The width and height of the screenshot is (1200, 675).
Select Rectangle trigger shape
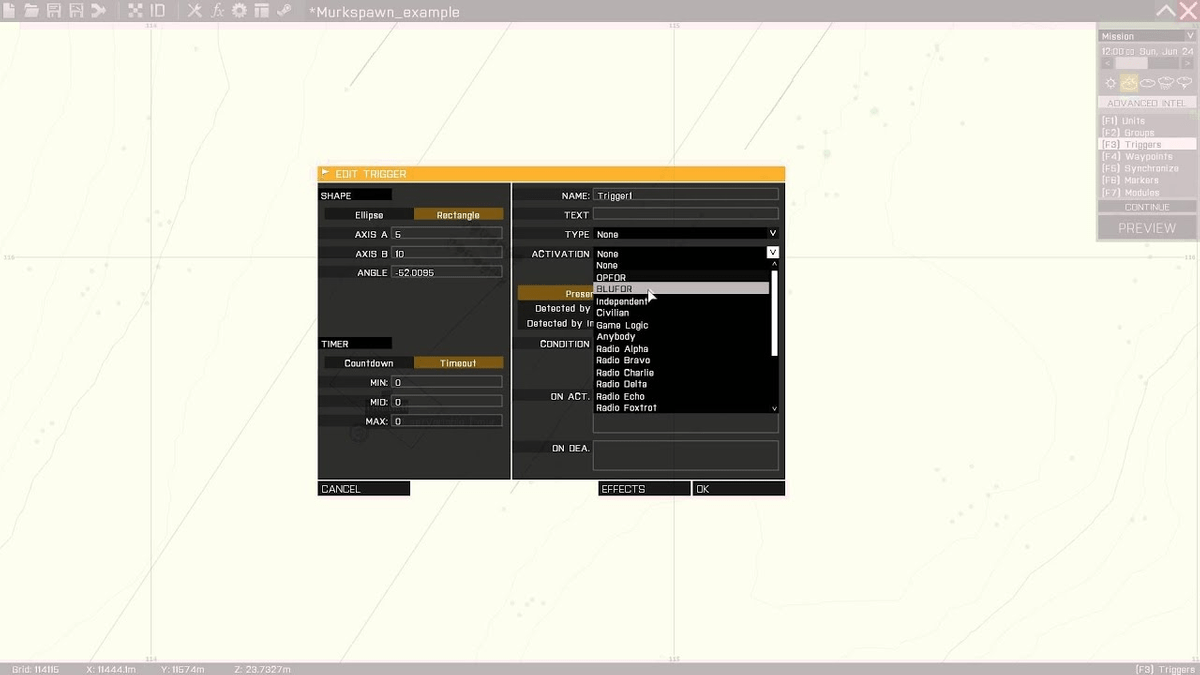(x=458, y=215)
